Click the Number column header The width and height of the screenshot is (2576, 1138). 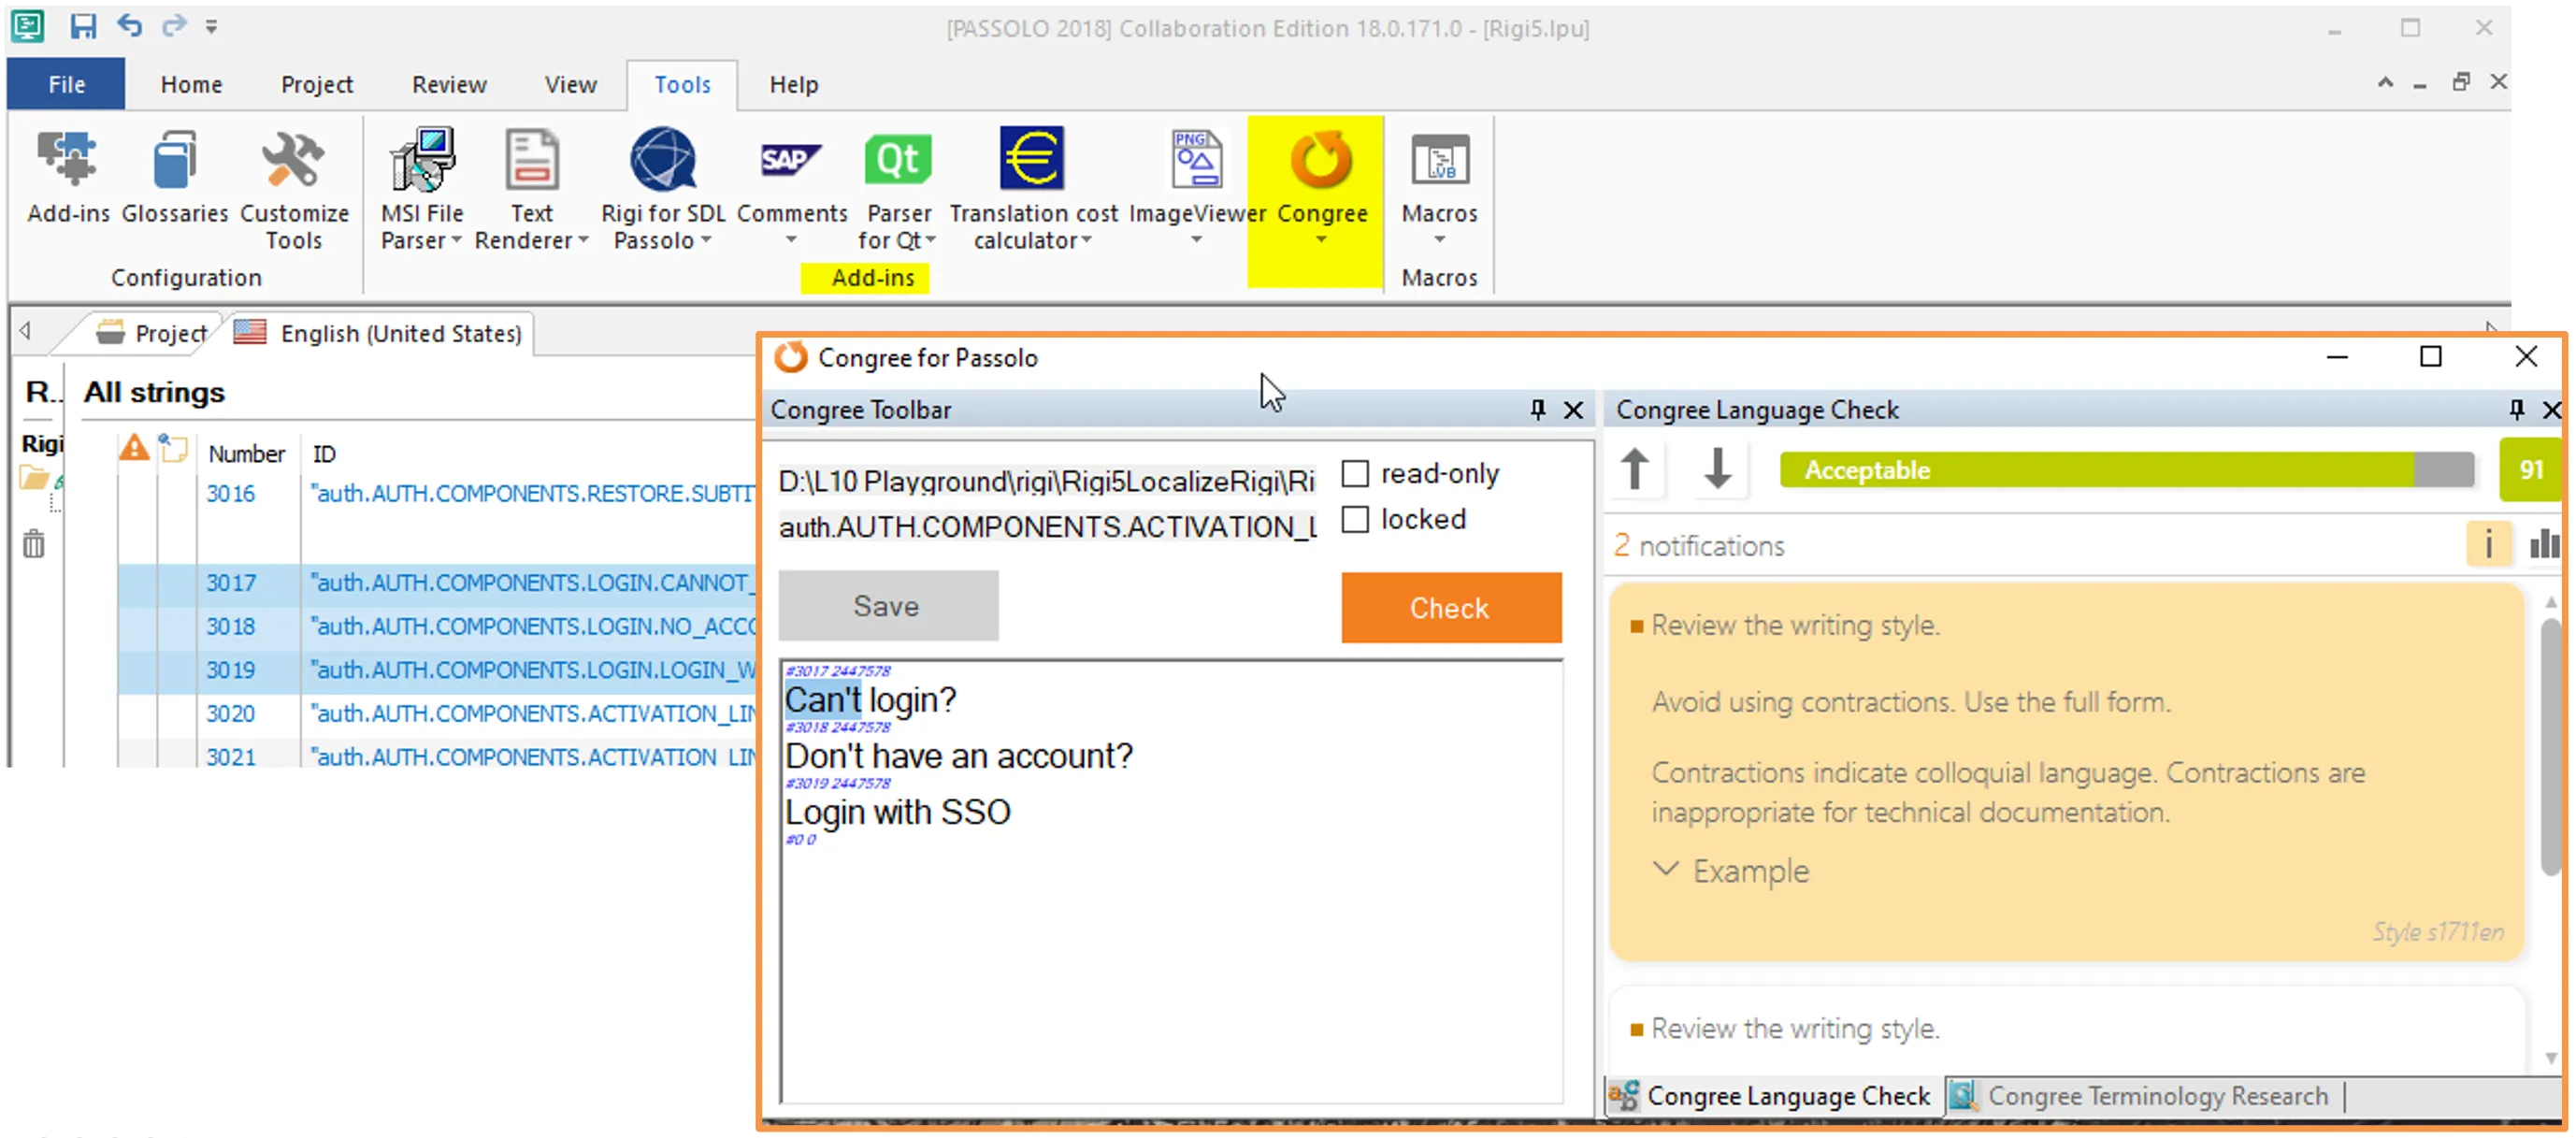[x=246, y=454]
